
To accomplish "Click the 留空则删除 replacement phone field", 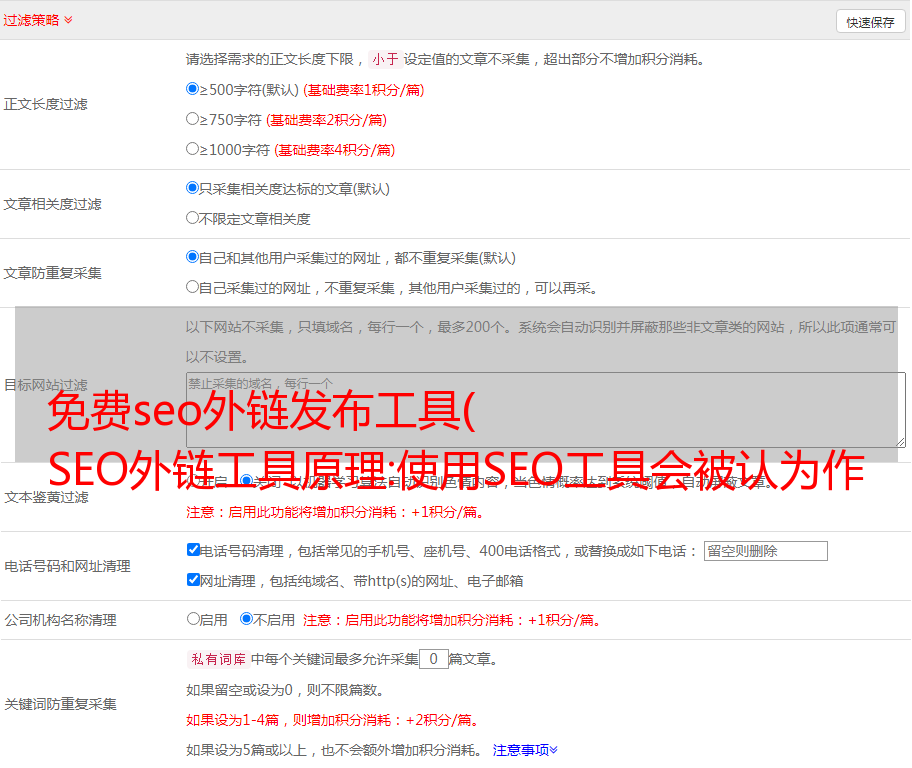I will pos(765,551).
